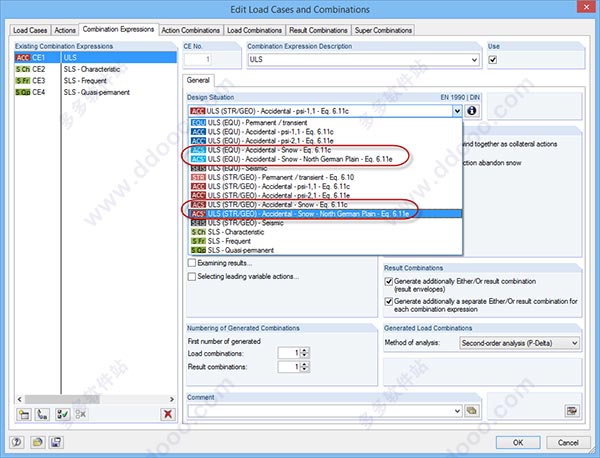600x458 pixels.
Task: Select ULS (EQU) - Seismic option
Action: point(326,168)
